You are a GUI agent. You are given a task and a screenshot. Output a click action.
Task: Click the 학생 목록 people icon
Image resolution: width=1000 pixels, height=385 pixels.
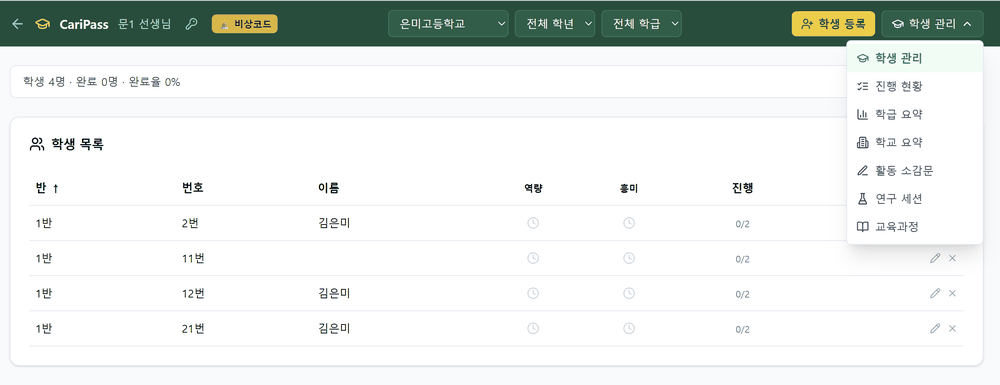[x=36, y=145]
